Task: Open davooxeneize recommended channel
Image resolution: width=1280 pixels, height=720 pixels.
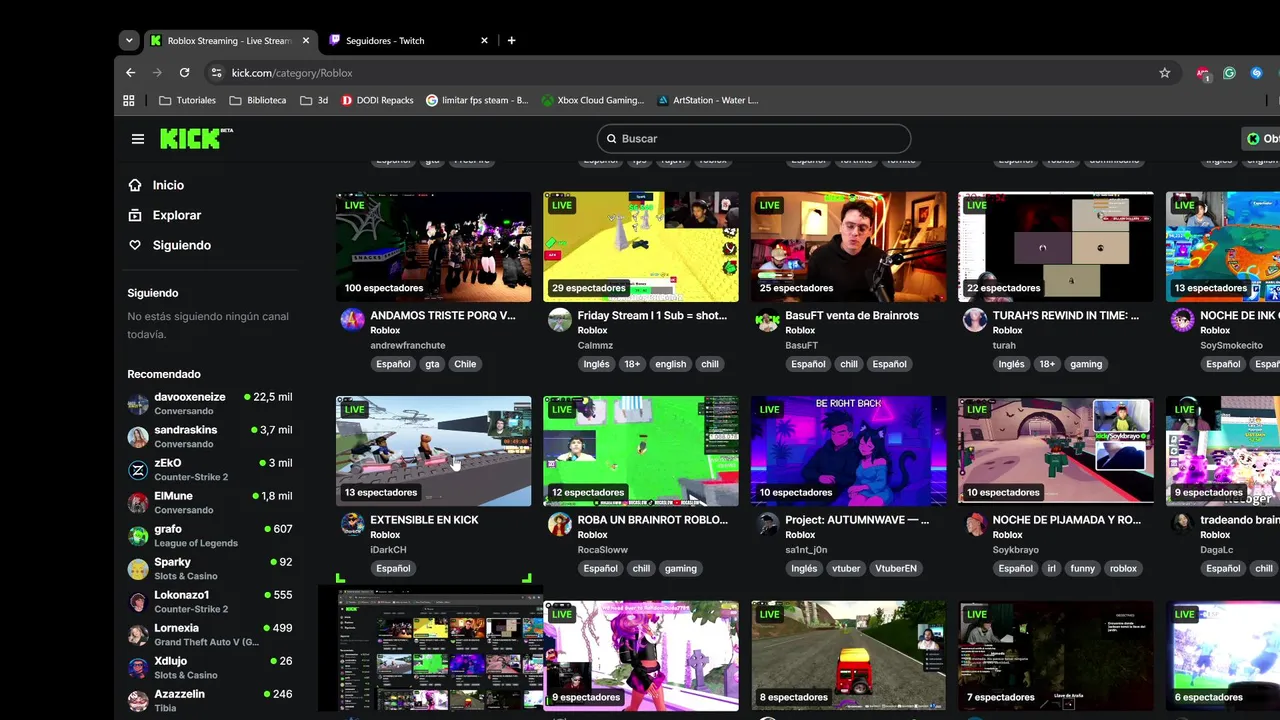Action: (210, 403)
